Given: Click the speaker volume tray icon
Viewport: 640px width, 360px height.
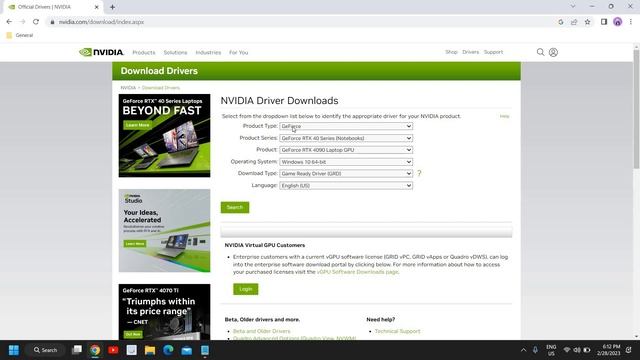Looking at the screenshot, I should [577, 350].
